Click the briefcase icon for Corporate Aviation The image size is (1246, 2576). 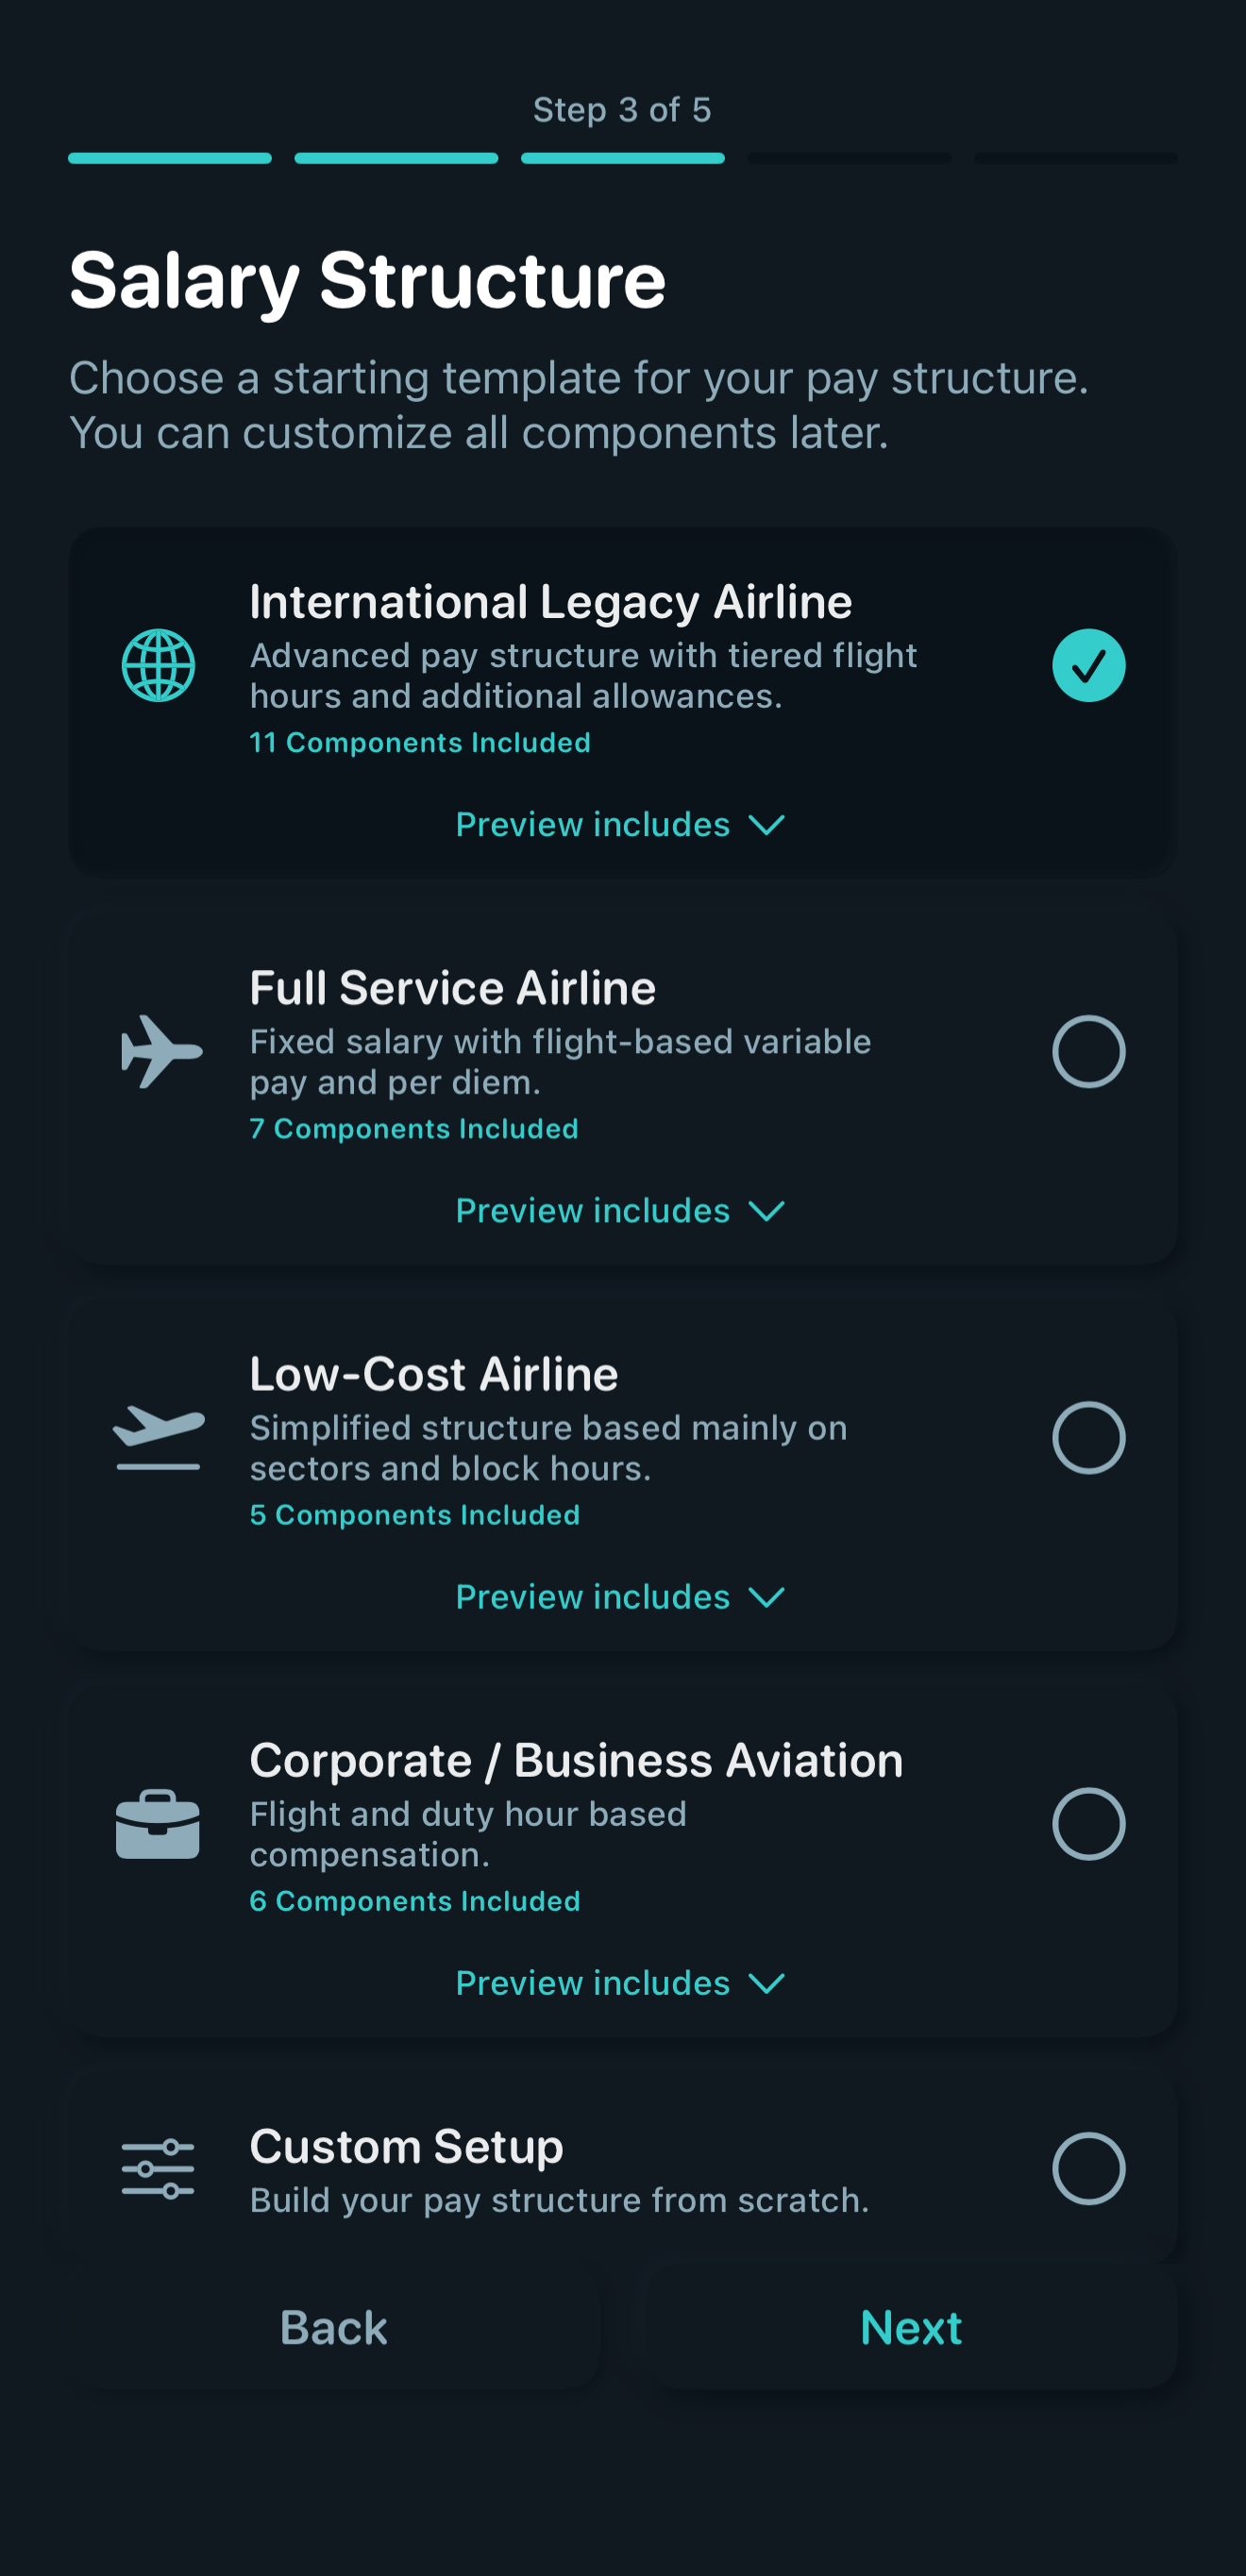pos(158,1824)
